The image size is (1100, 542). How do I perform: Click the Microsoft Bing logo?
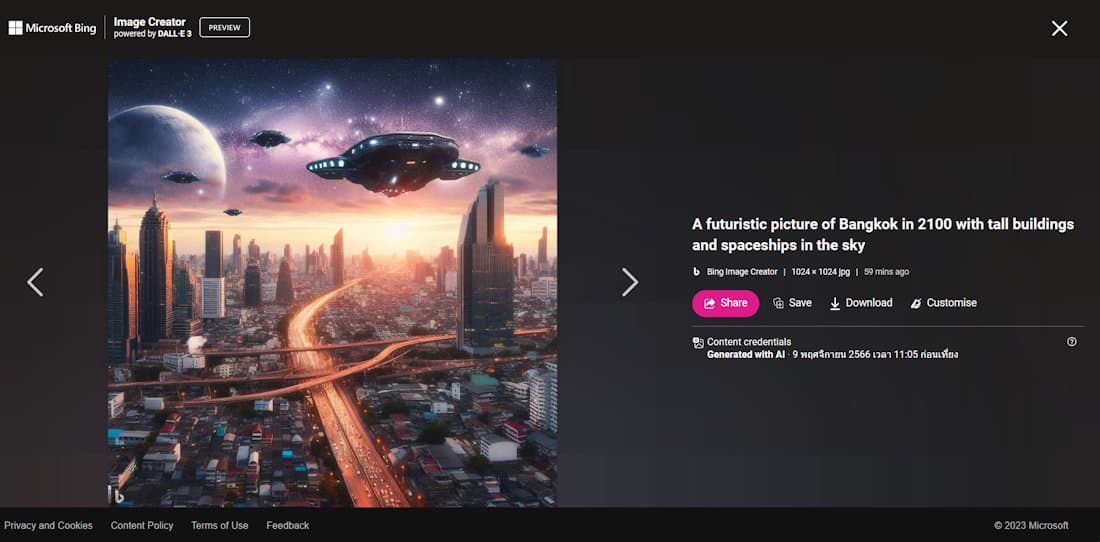(52, 28)
